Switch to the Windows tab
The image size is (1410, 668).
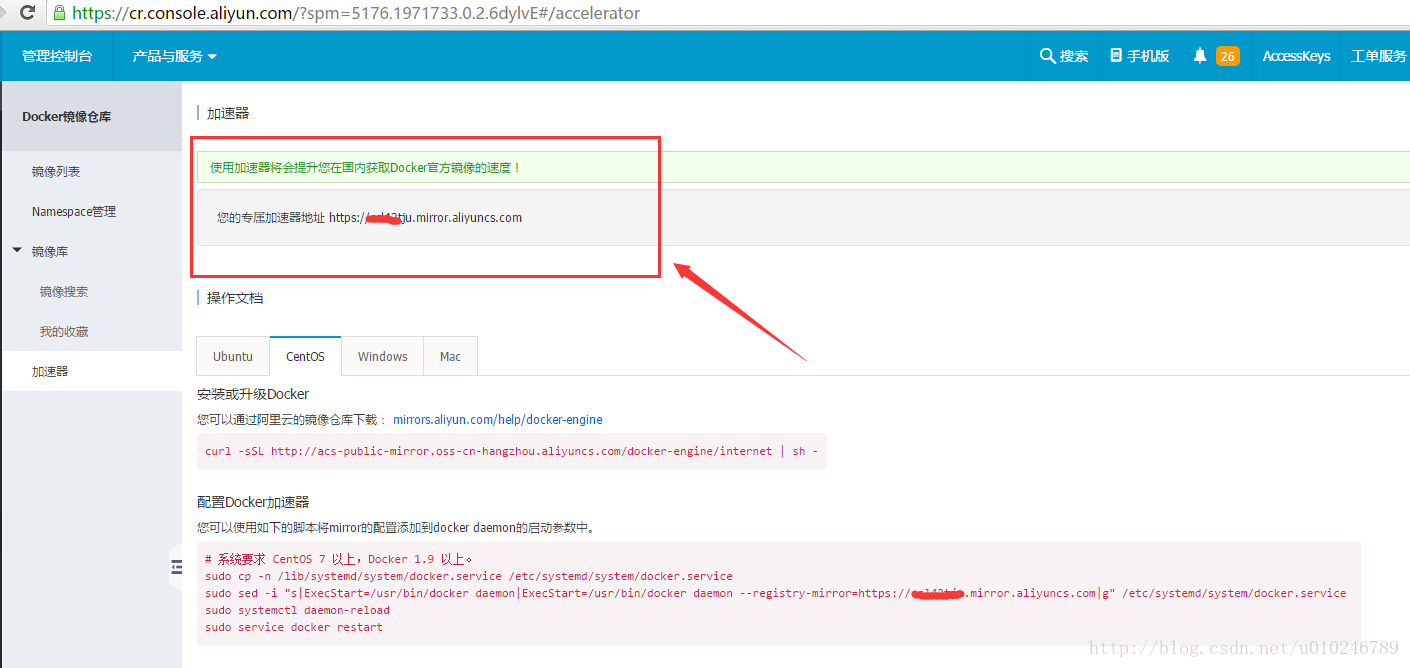pos(383,356)
